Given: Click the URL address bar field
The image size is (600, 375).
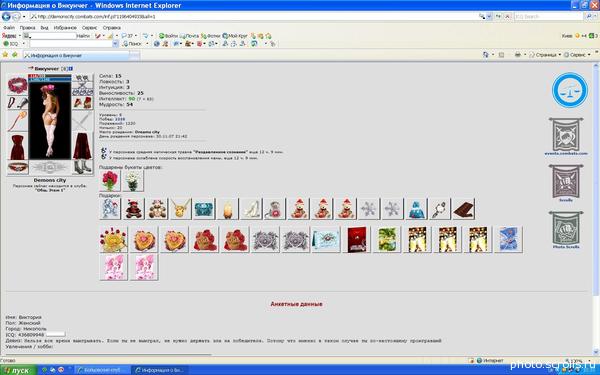Looking at the screenshot, I should click(x=254, y=16).
